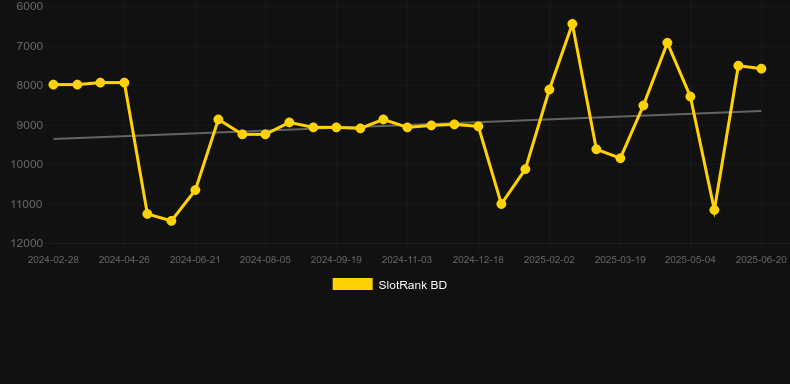
Task: Click the 2024-11-03 x-axis date label
Action: coord(407,260)
